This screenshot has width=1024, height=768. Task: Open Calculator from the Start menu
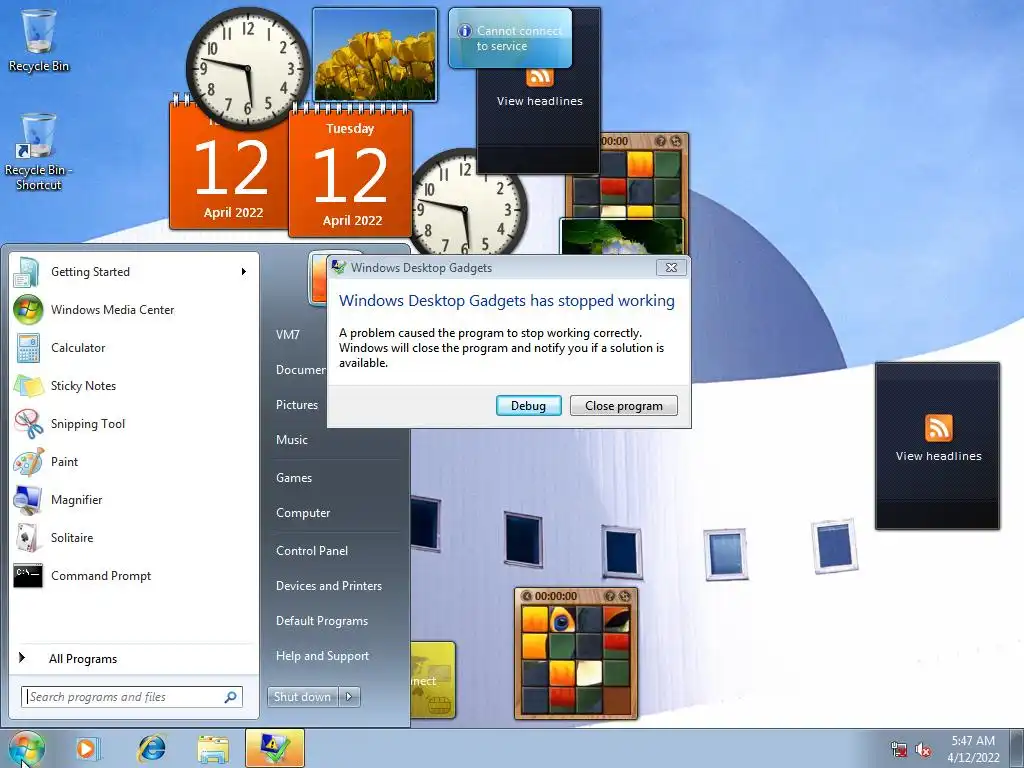pos(134,347)
